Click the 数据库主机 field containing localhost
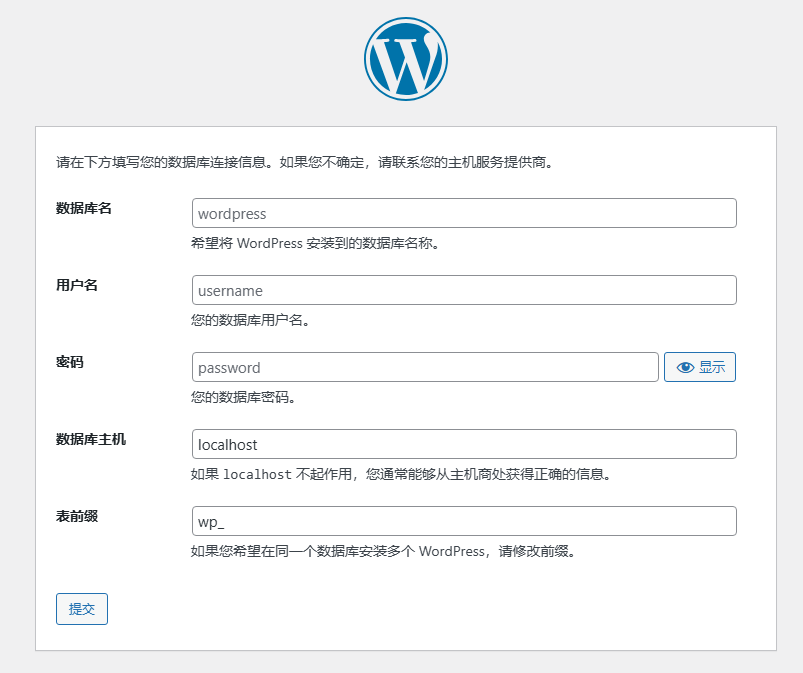Viewport: 803px width, 673px height. (464, 444)
